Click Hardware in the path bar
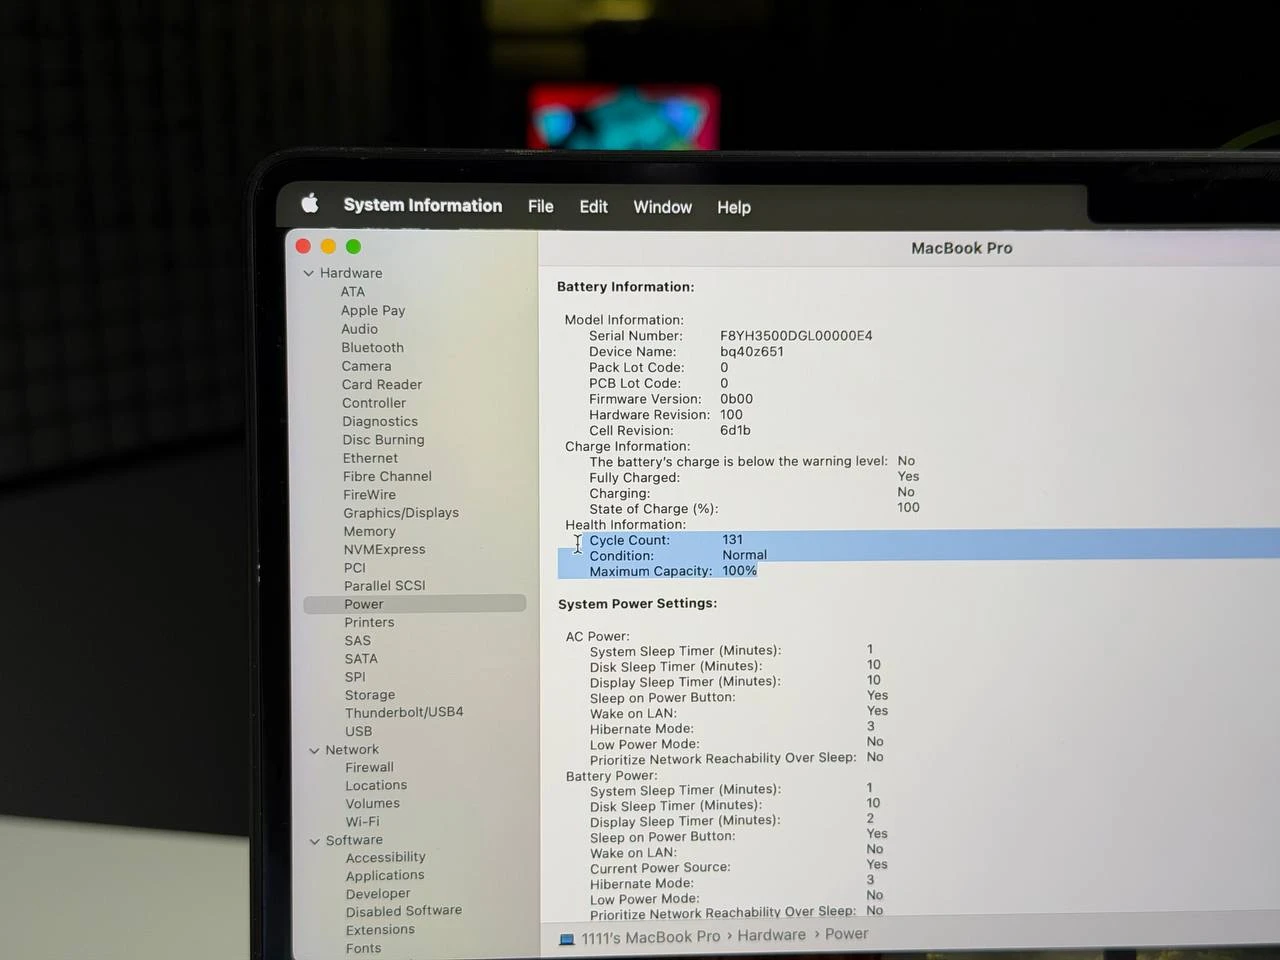The width and height of the screenshot is (1280, 960). click(771, 935)
